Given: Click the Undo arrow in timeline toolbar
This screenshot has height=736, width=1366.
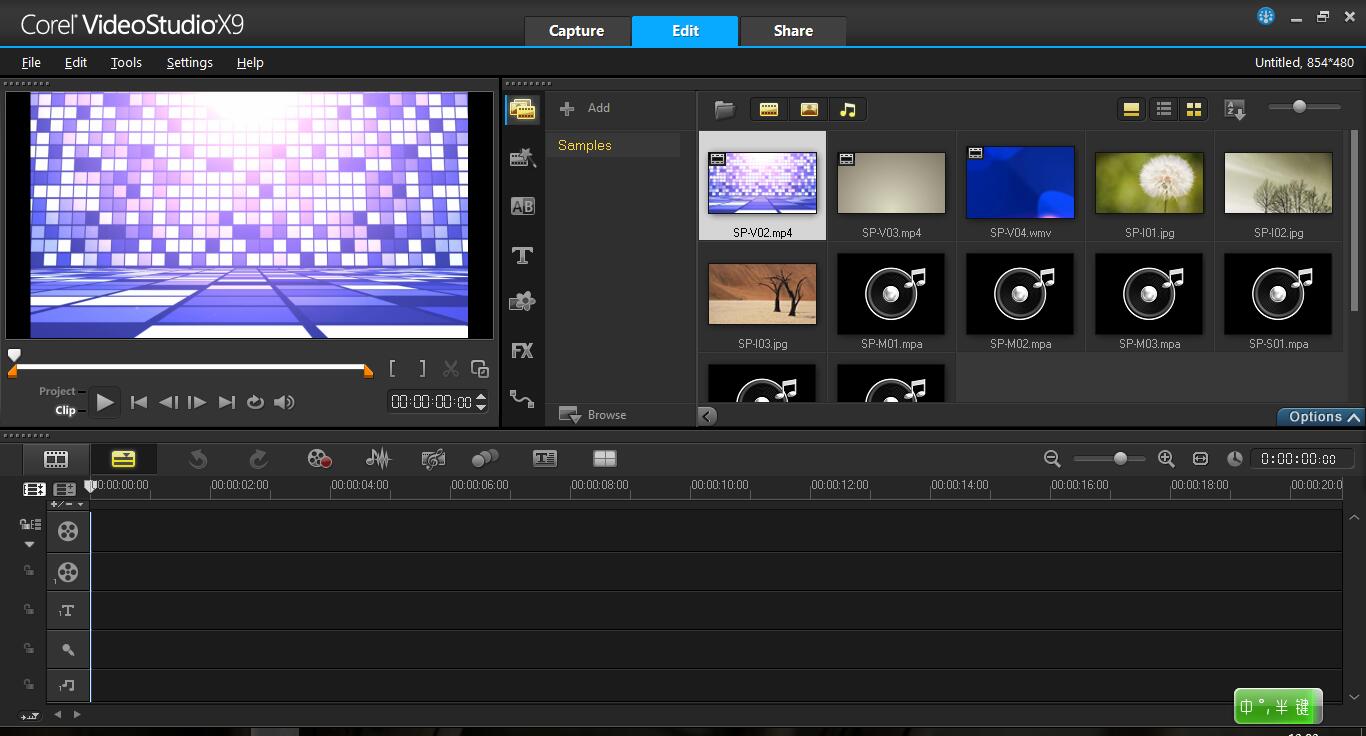Looking at the screenshot, I should (198, 459).
